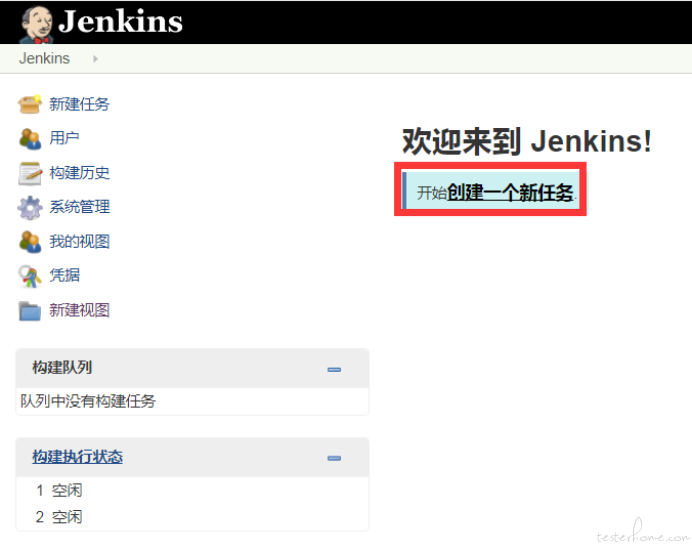Select the 构建历史 text link

pyautogui.click(x=79, y=173)
